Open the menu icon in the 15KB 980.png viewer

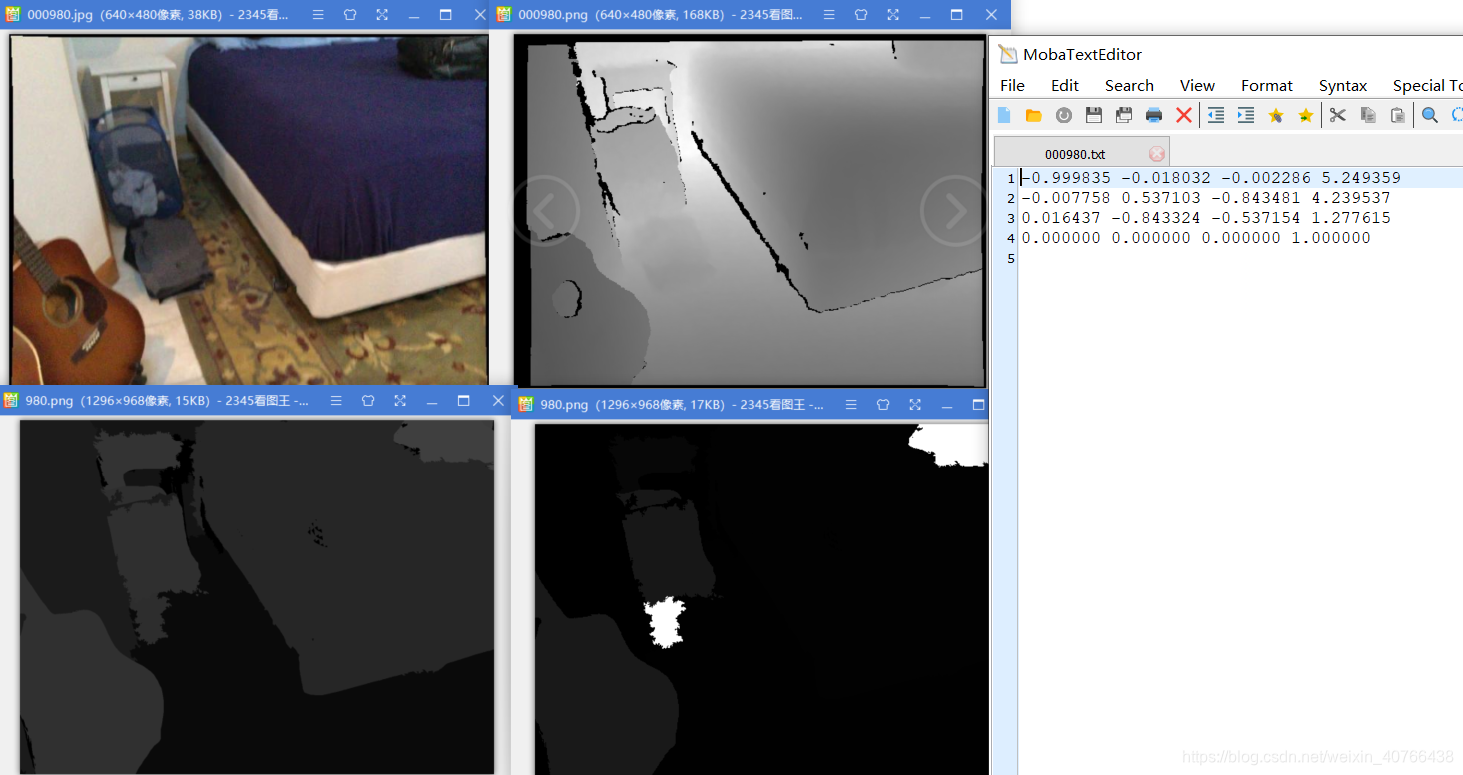pos(336,400)
